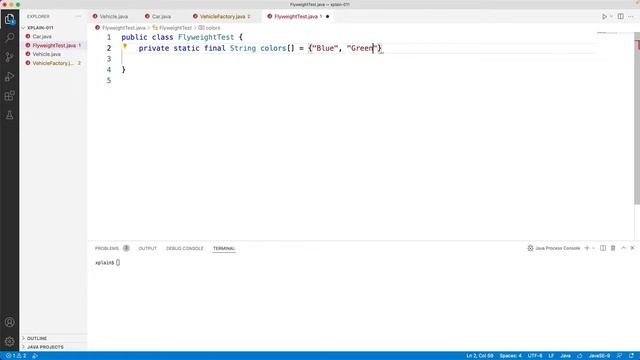This screenshot has height=360, width=640.
Task: Switch to the VehicleFactory.java tab
Action: (x=222, y=17)
